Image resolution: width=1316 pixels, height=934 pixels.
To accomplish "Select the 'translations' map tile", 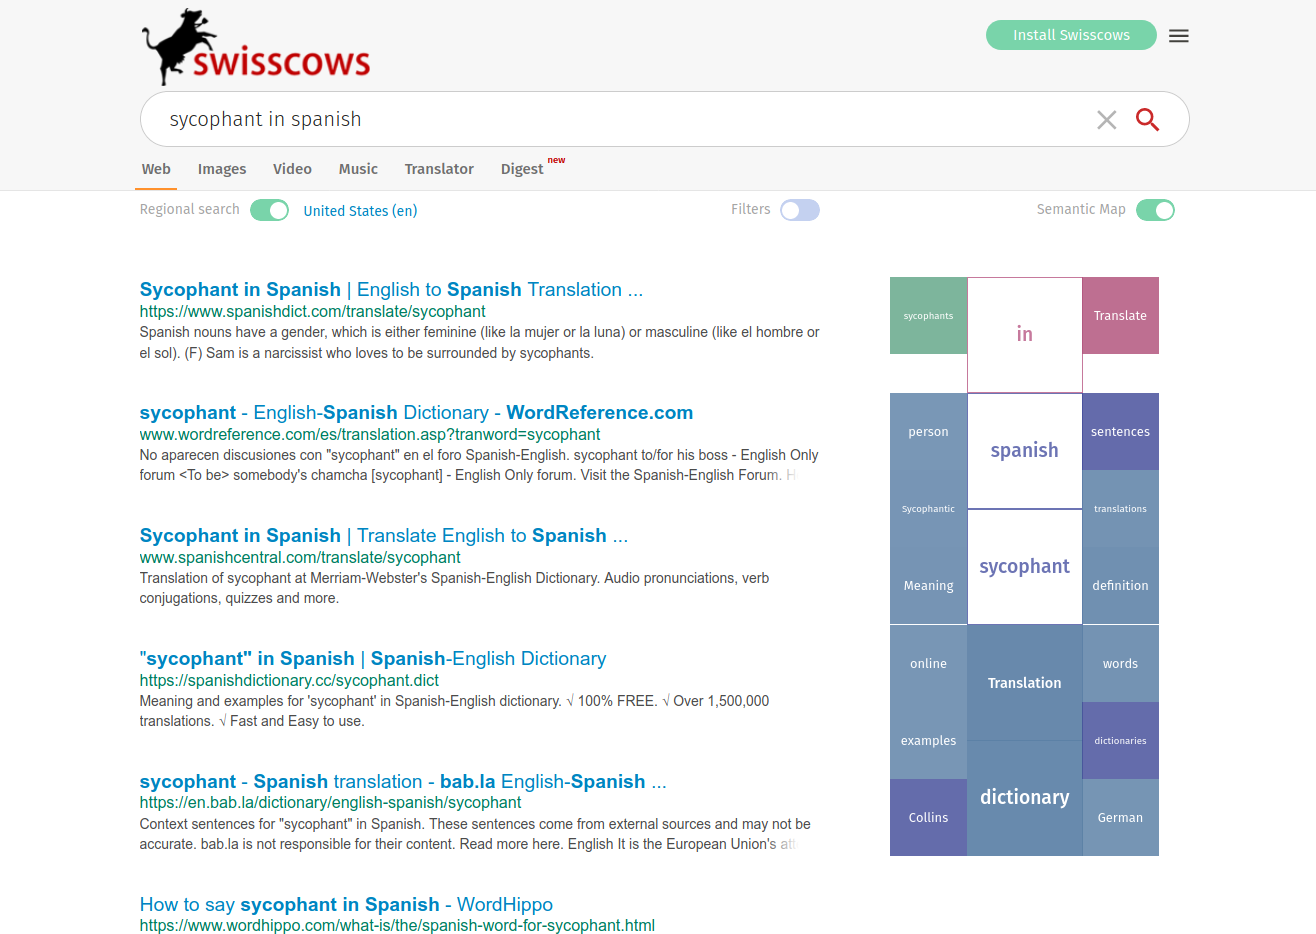I will coord(1120,509).
